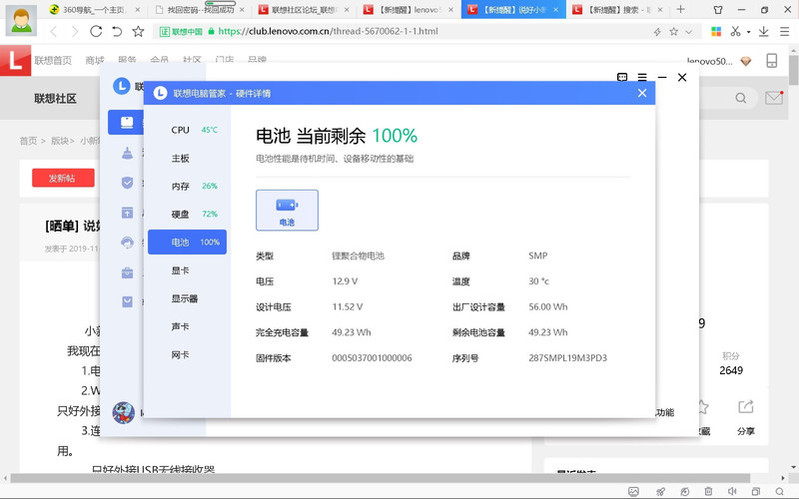The height and width of the screenshot is (499, 799).
Task: Switch to 360导航 tab
Action: coord(95,10)
